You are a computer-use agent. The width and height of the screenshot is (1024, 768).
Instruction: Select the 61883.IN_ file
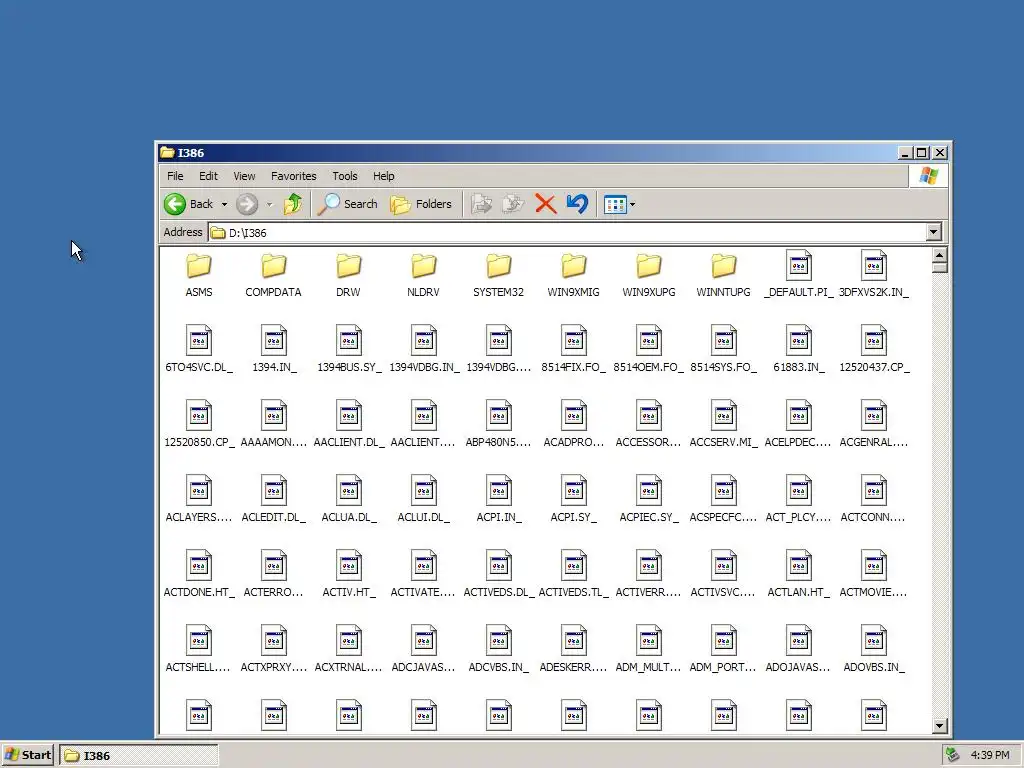(x=799, y=349)
